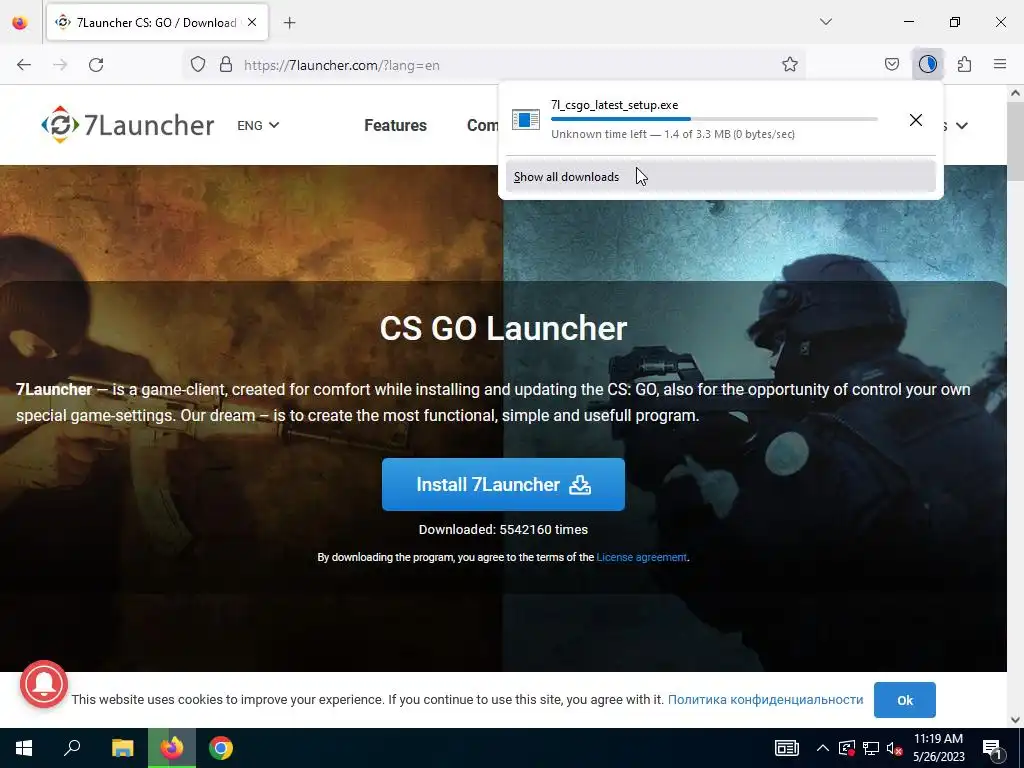Open the Windows Start menu
Screen dimensions: 1024x768
(x=24, y=748)
